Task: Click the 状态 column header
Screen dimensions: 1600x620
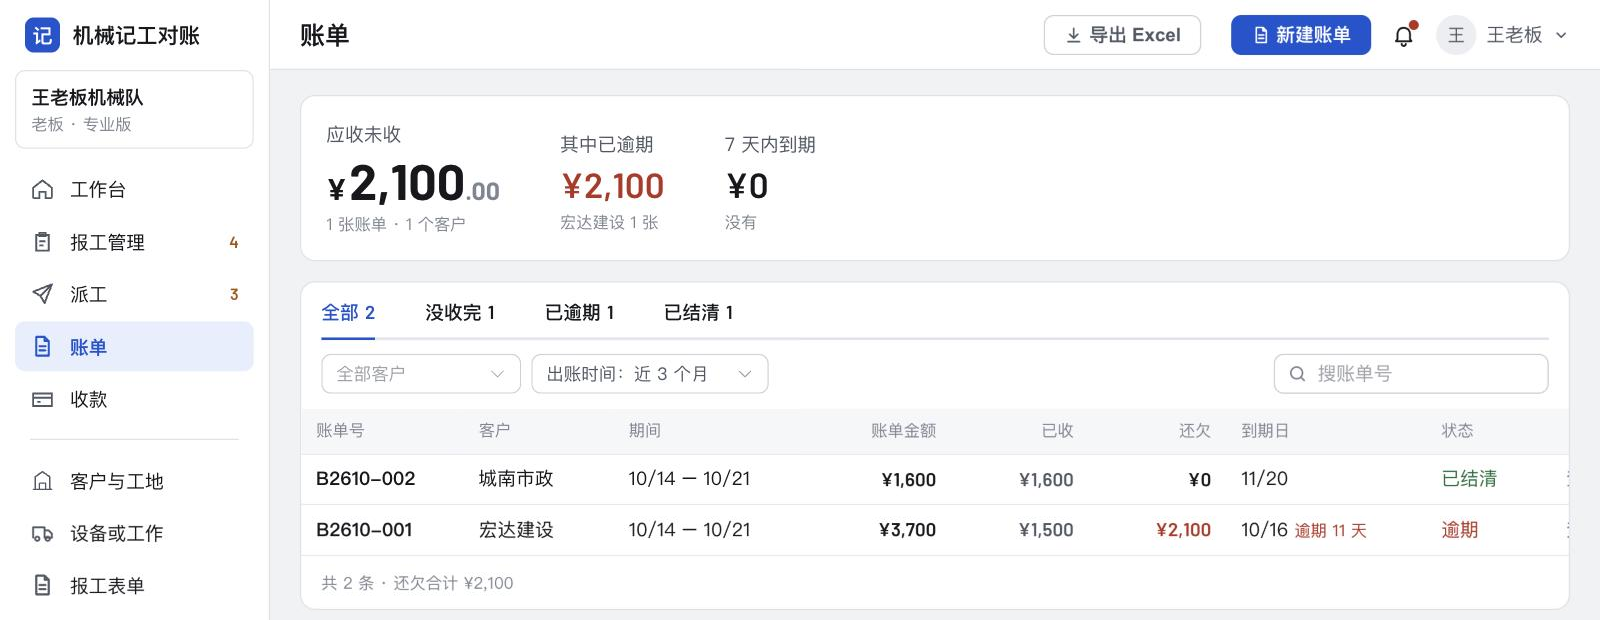Action: [x=1457, y=431]
